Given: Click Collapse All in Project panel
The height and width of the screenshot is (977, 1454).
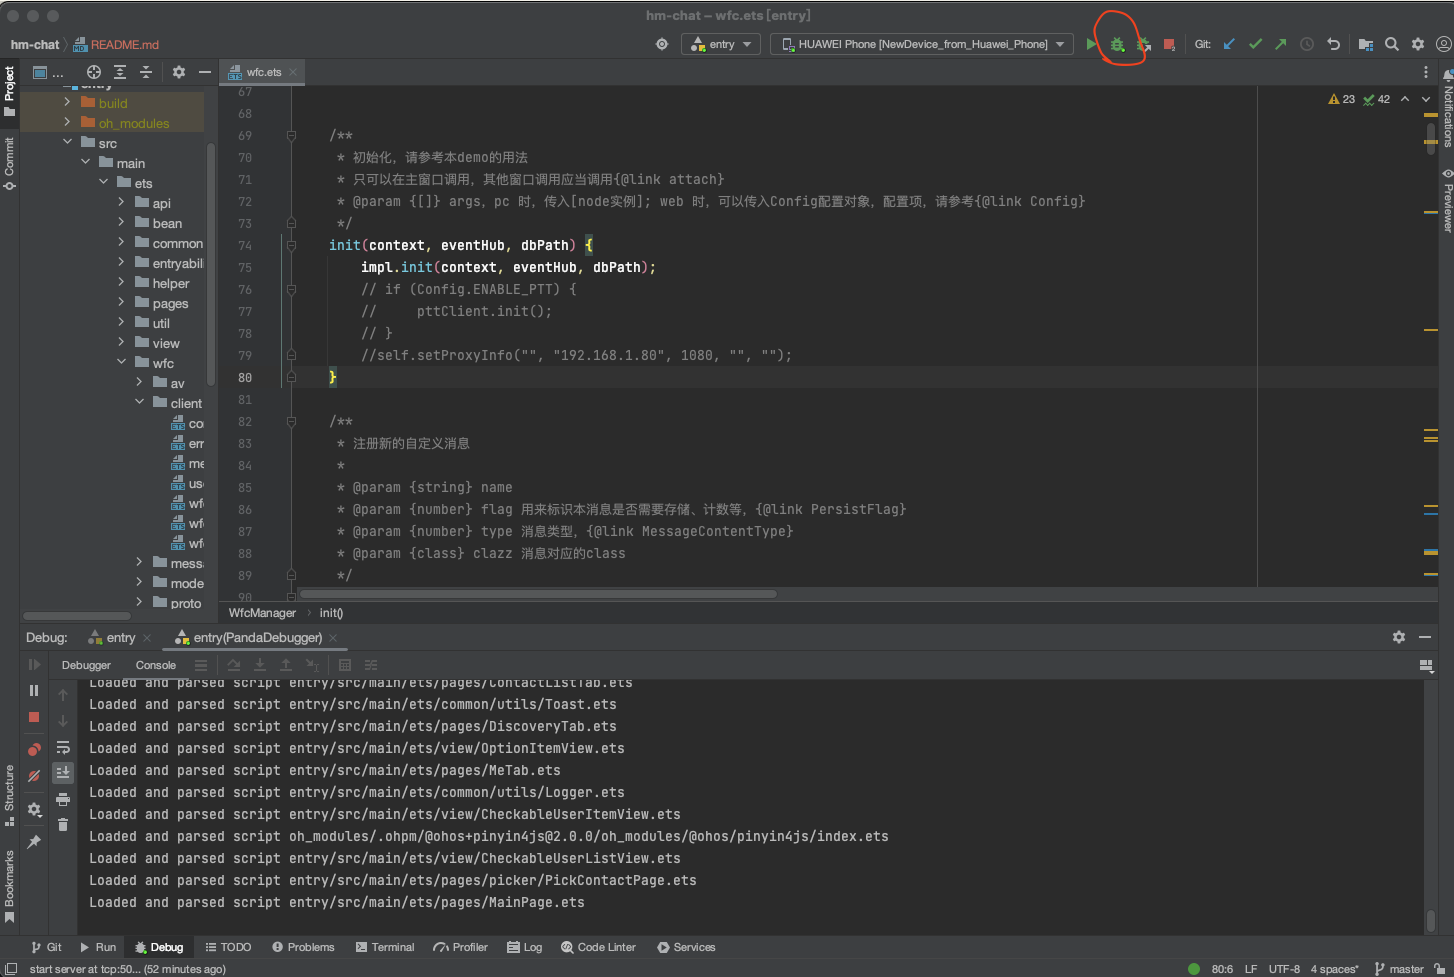Looking at the screenshot, I should tap(146, 72).
